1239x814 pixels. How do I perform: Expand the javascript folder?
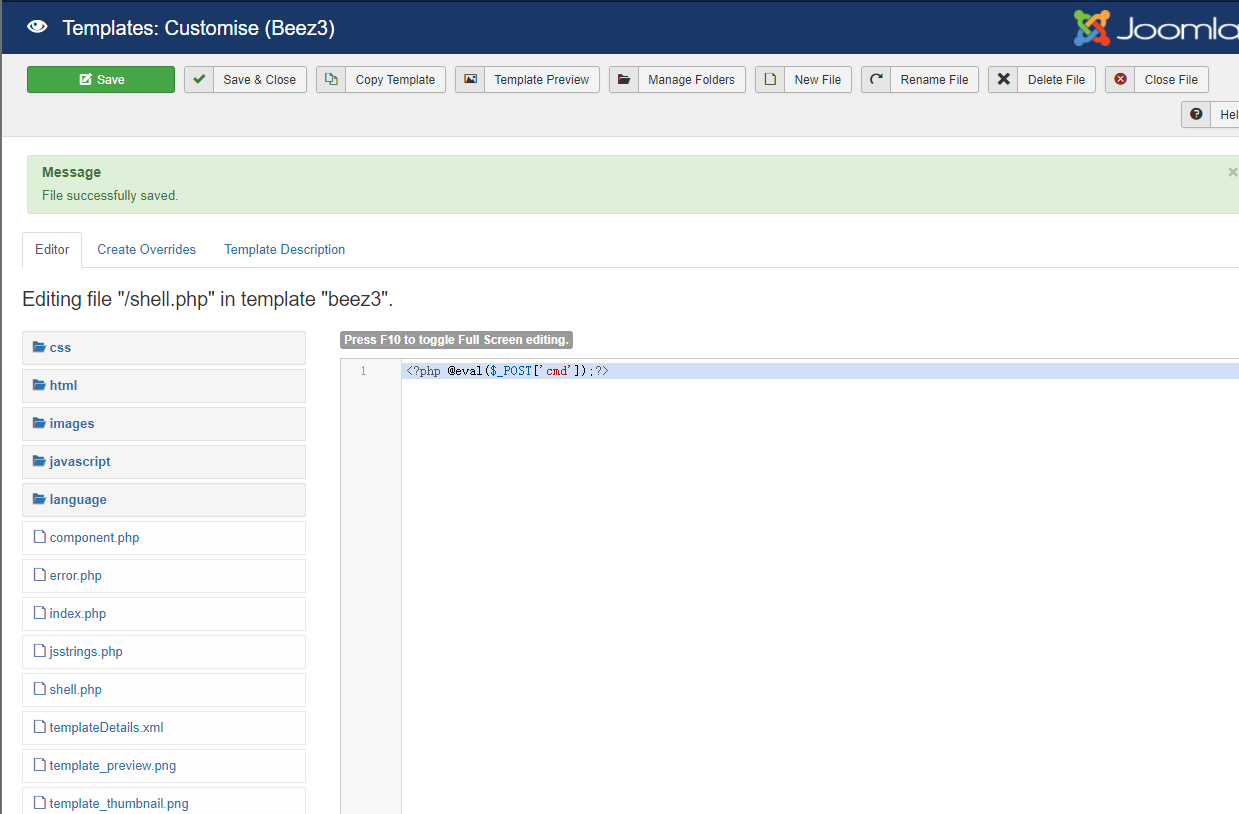pyautogui.click(x=164, y=461)
